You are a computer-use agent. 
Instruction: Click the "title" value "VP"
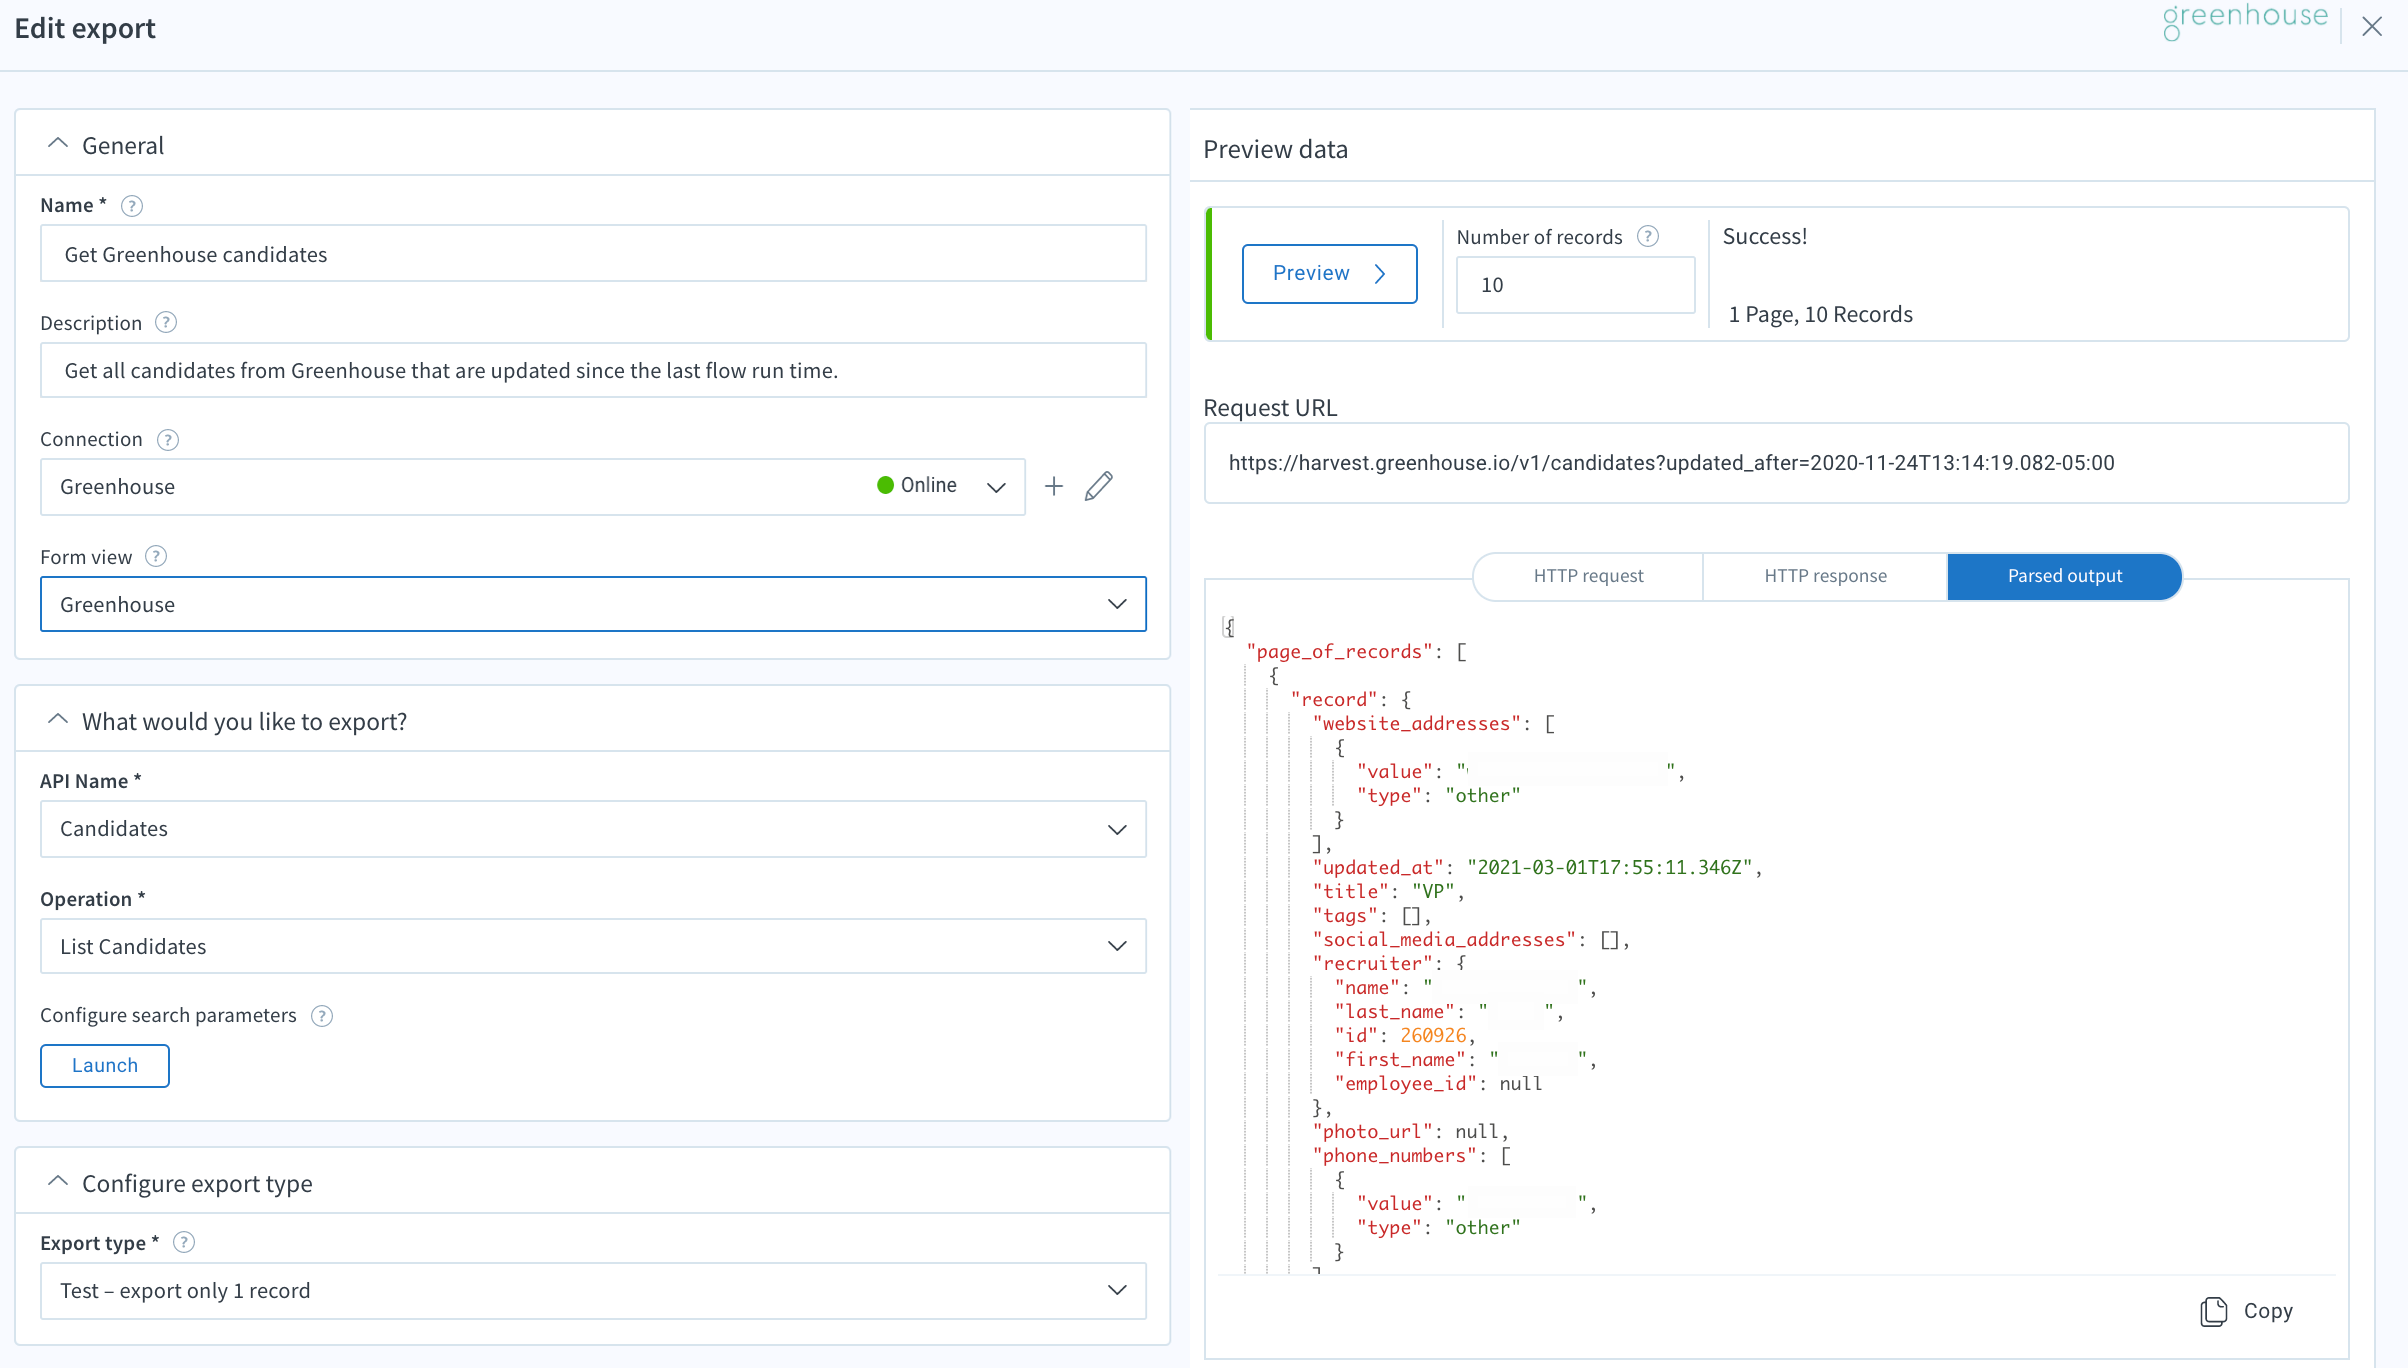pyautogui.click(x=1433, y=892)
